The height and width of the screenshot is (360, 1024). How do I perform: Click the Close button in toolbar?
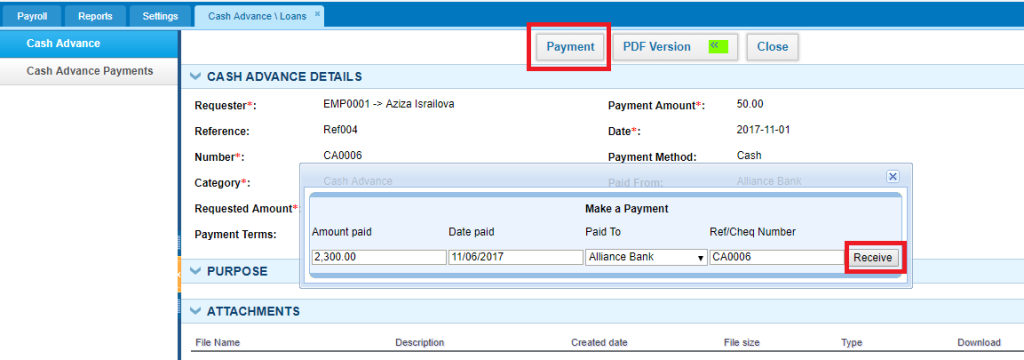pyautogui.click(x=773, y=47)
